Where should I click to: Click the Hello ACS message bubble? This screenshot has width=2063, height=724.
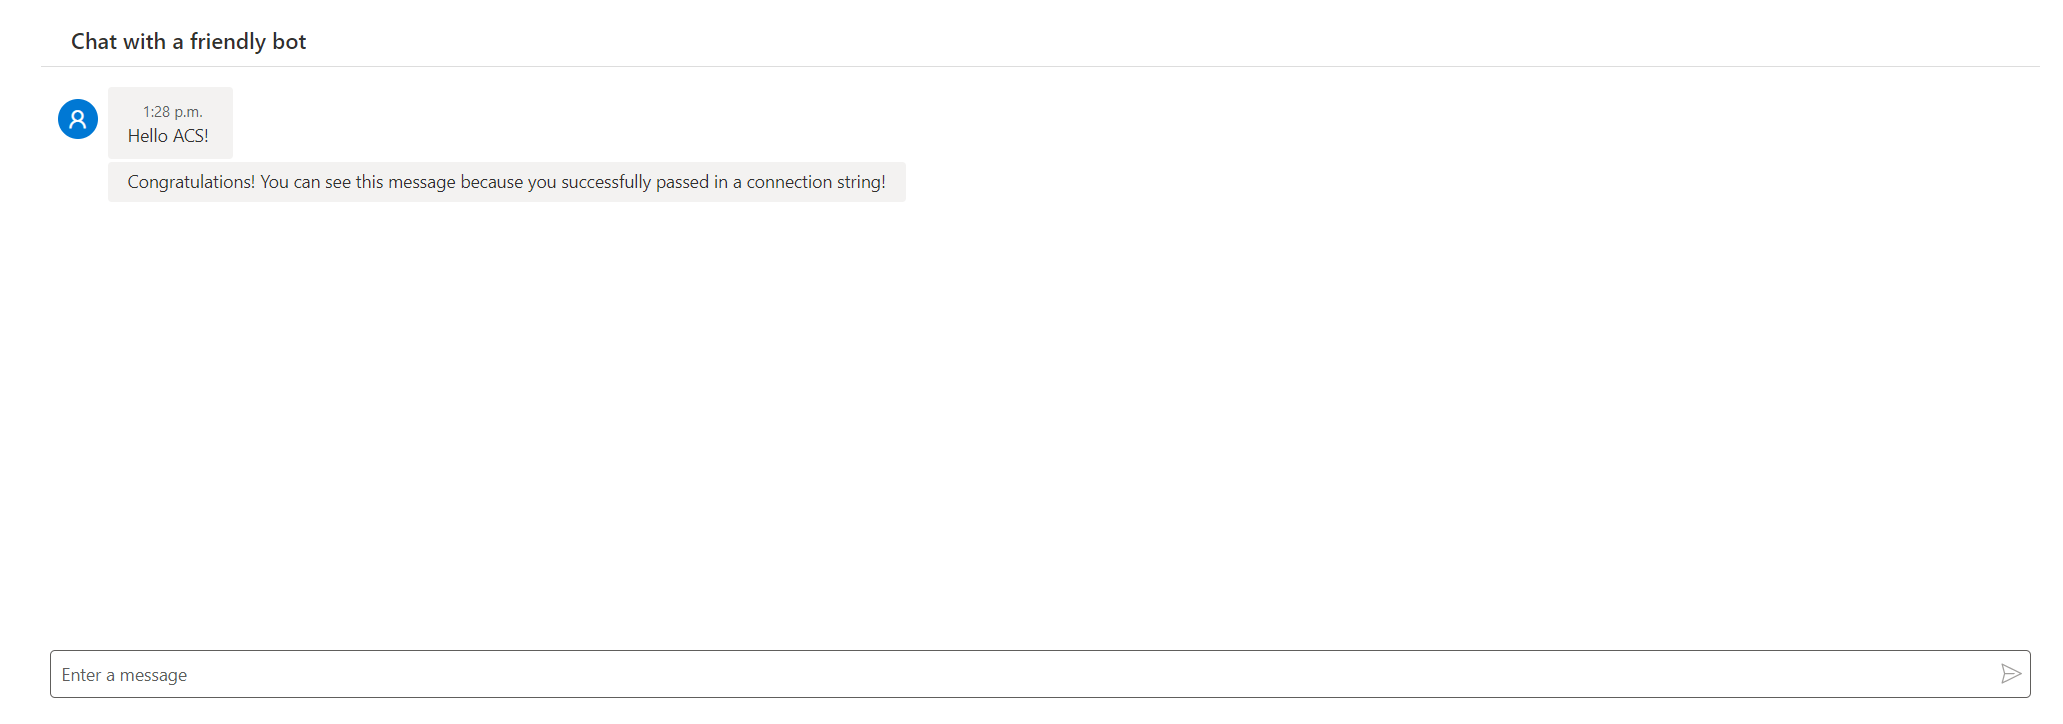(x=170, y=123)
